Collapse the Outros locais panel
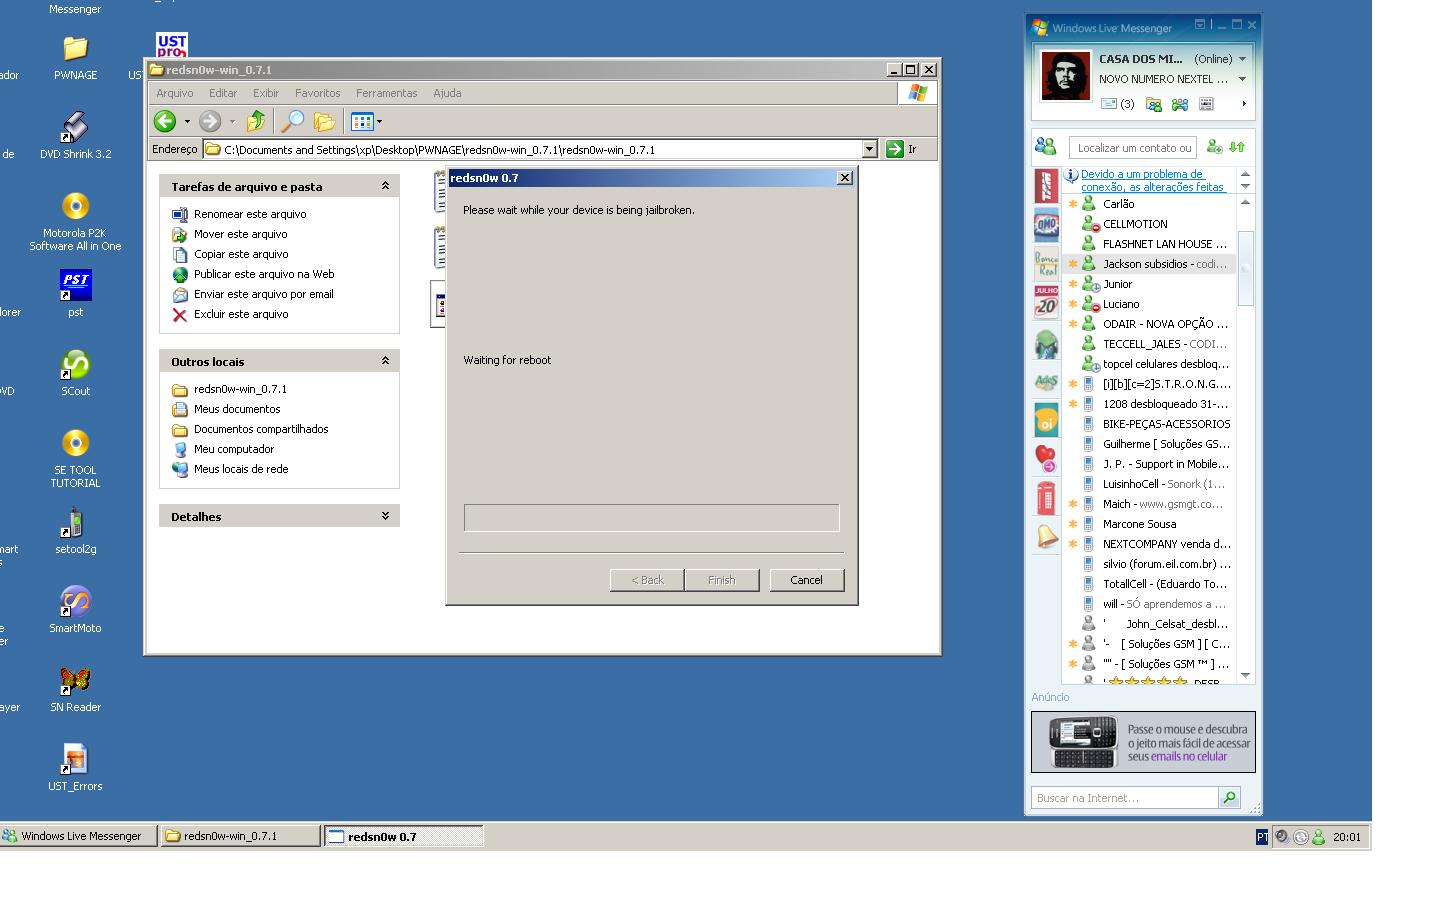 [385, 361]
